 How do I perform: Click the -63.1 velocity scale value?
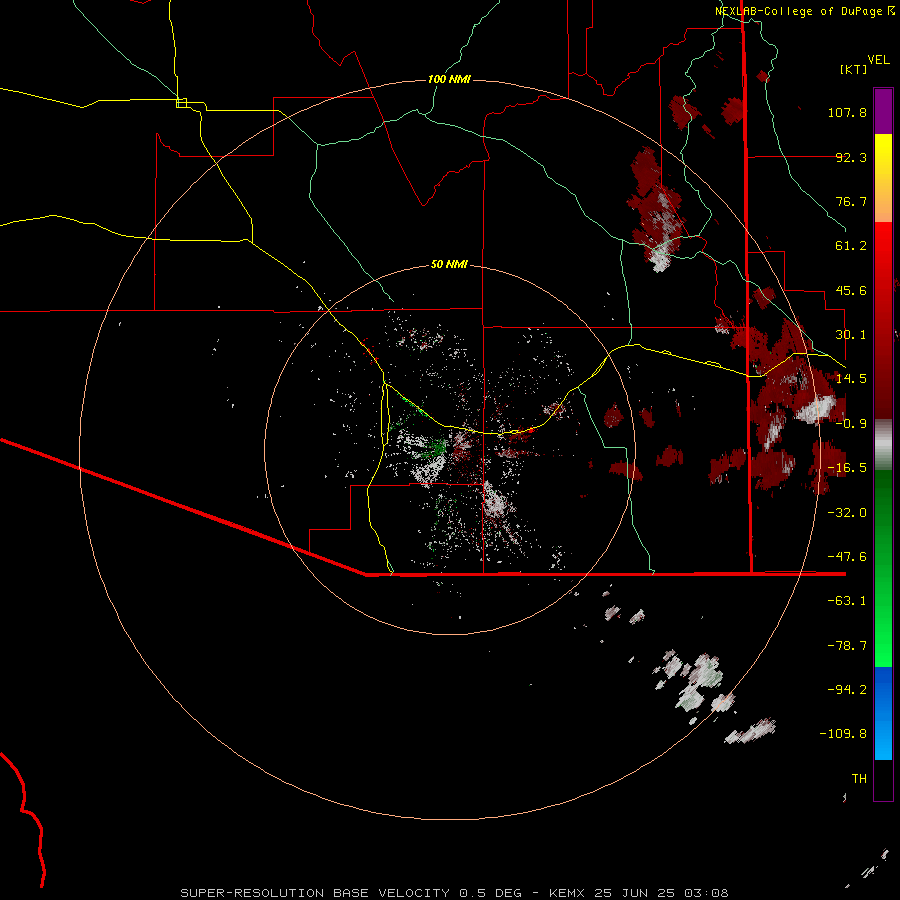coord(847,601)
